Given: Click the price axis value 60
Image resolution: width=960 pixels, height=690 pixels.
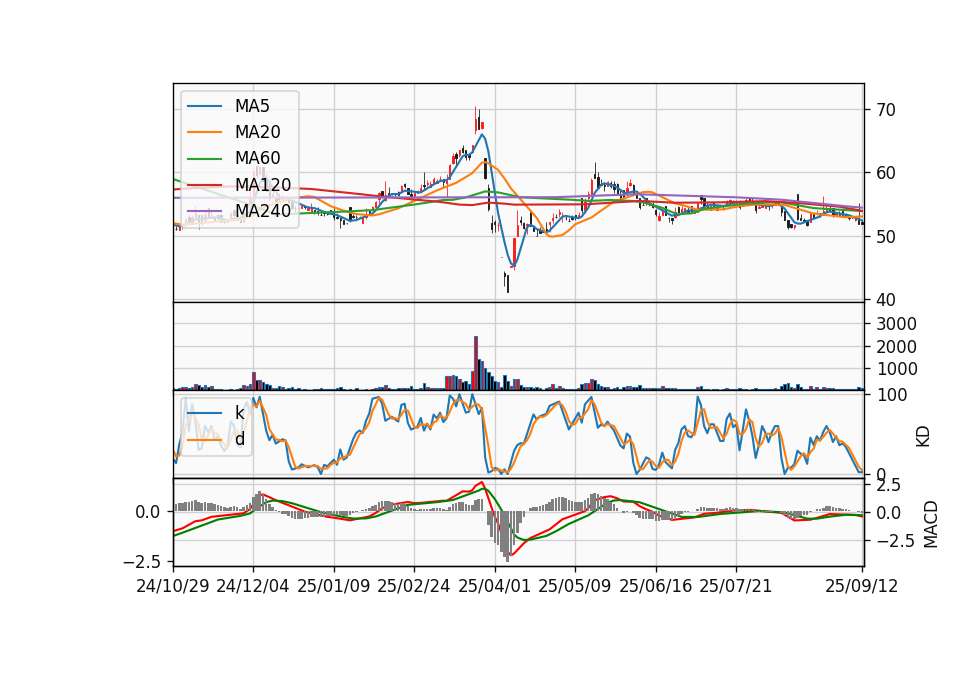Looking at the screenshot, I should (885, 173).
